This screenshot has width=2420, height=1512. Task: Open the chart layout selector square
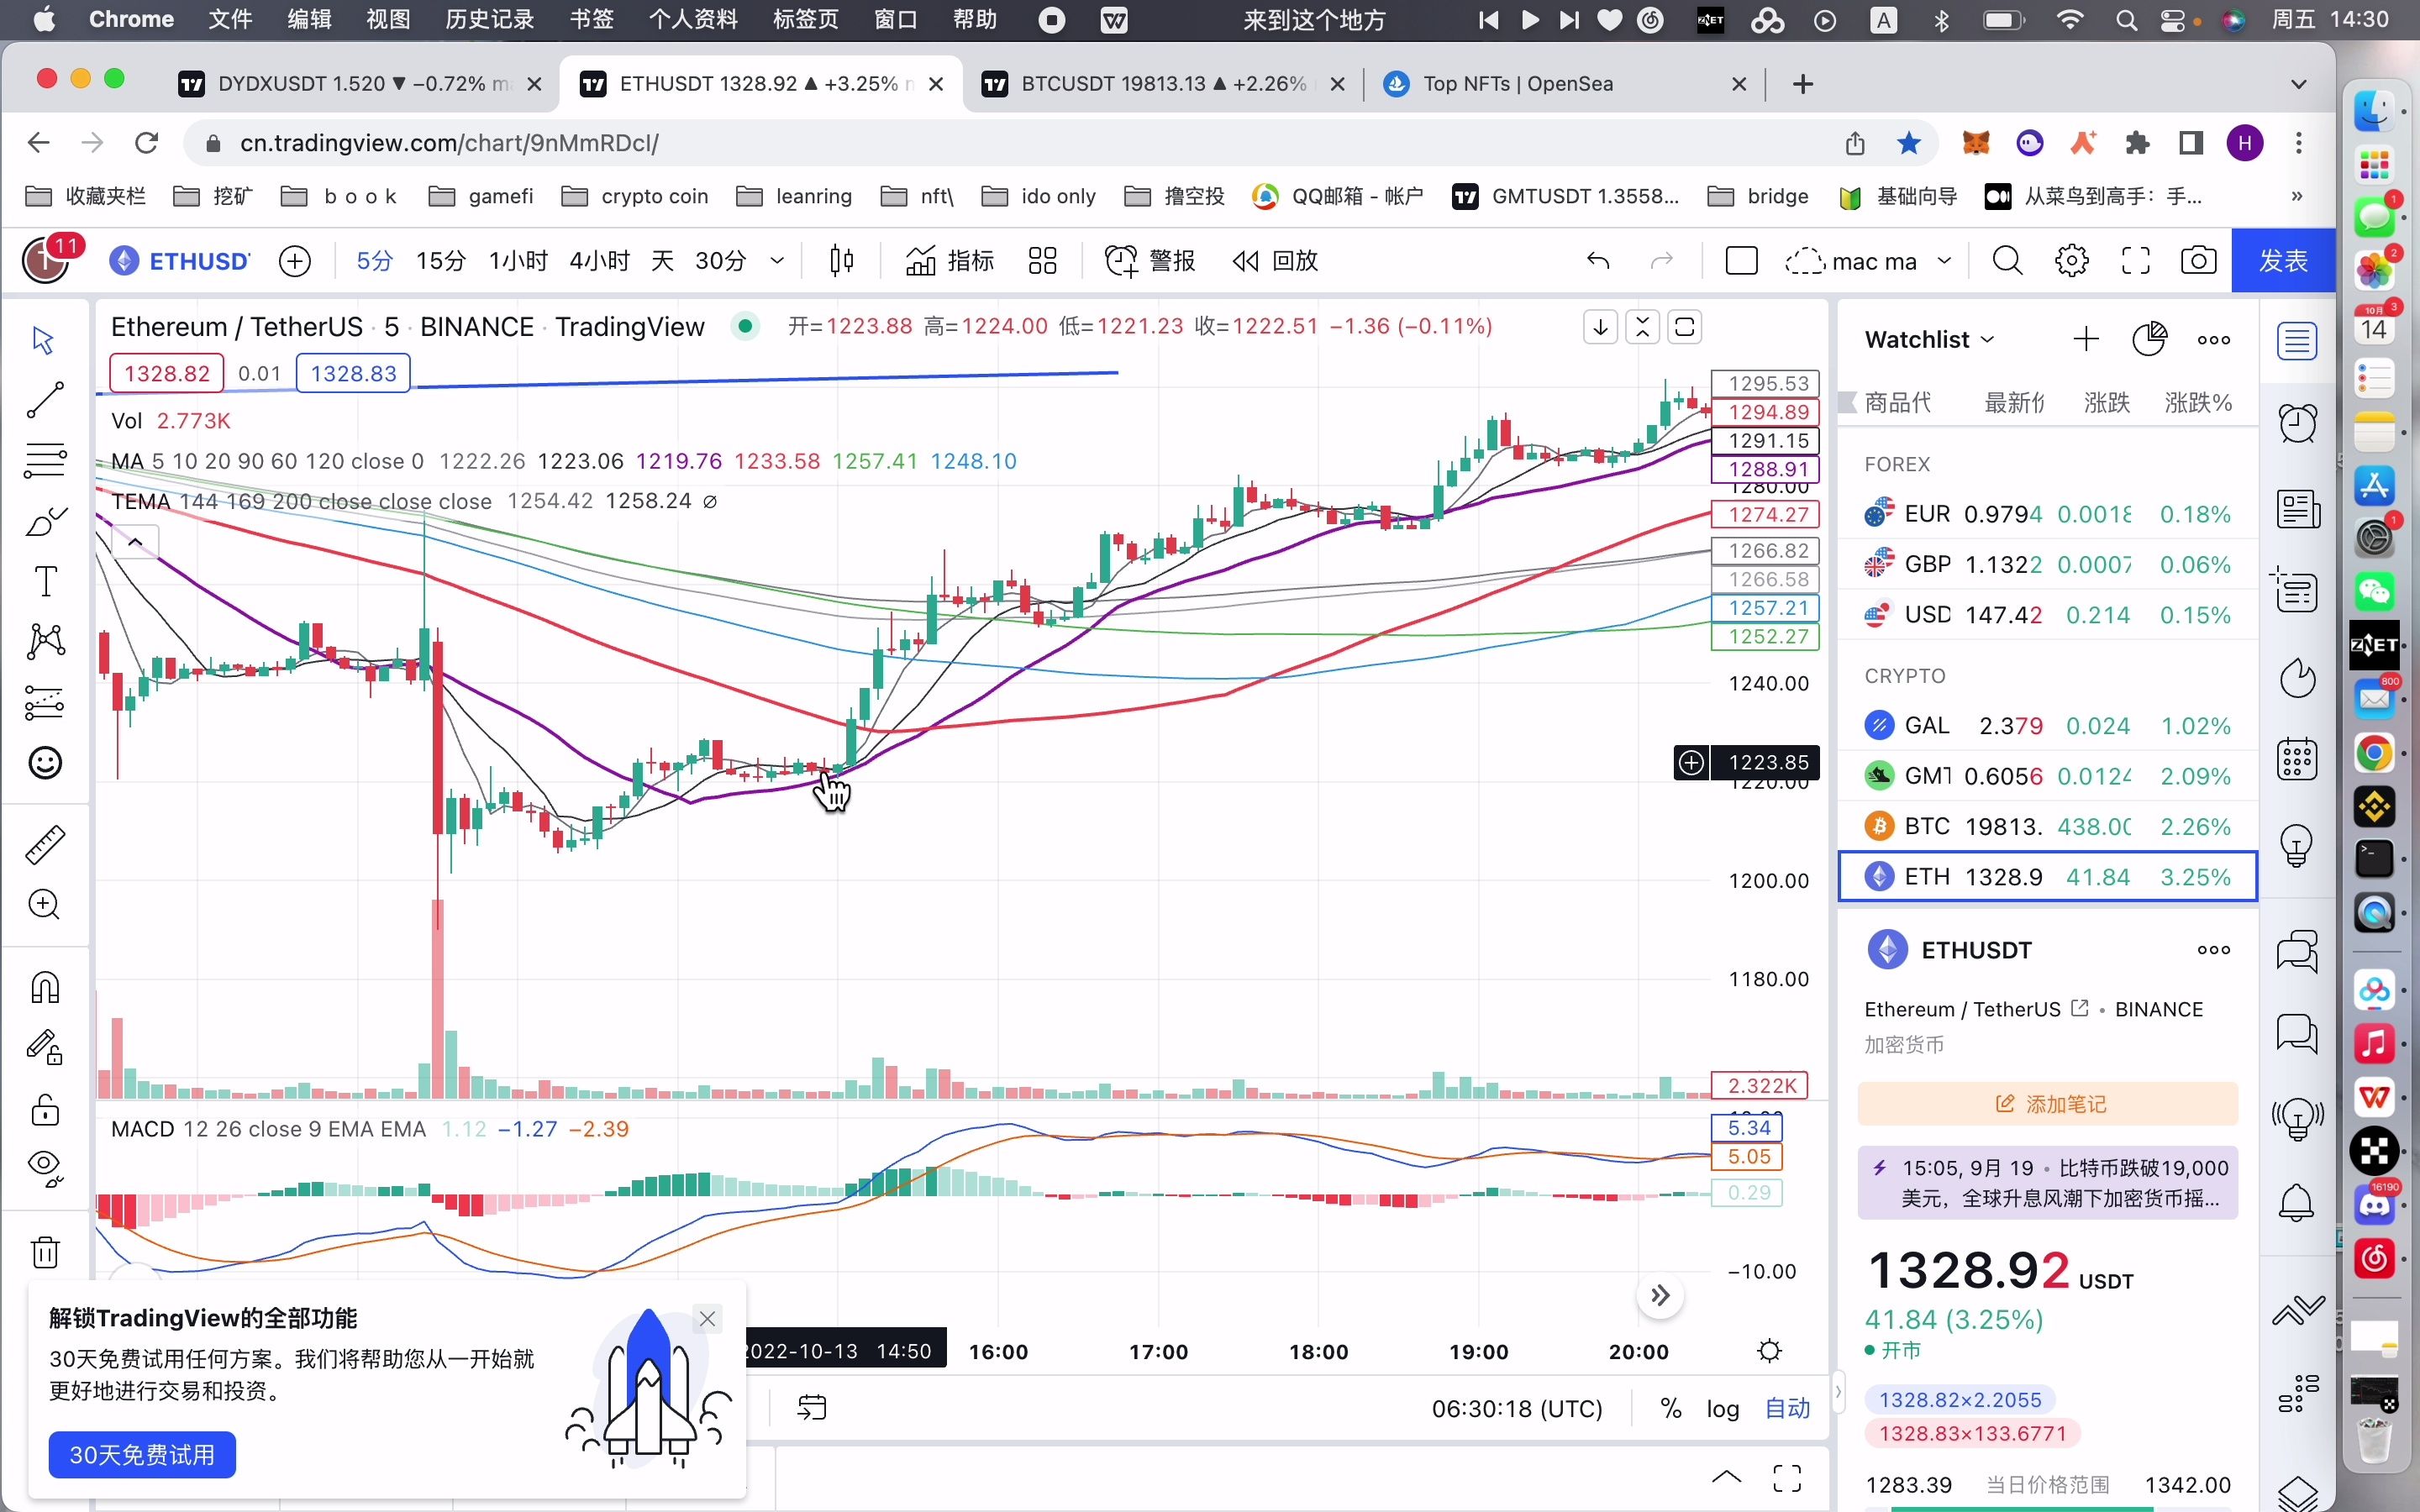tap(1741, 261)
